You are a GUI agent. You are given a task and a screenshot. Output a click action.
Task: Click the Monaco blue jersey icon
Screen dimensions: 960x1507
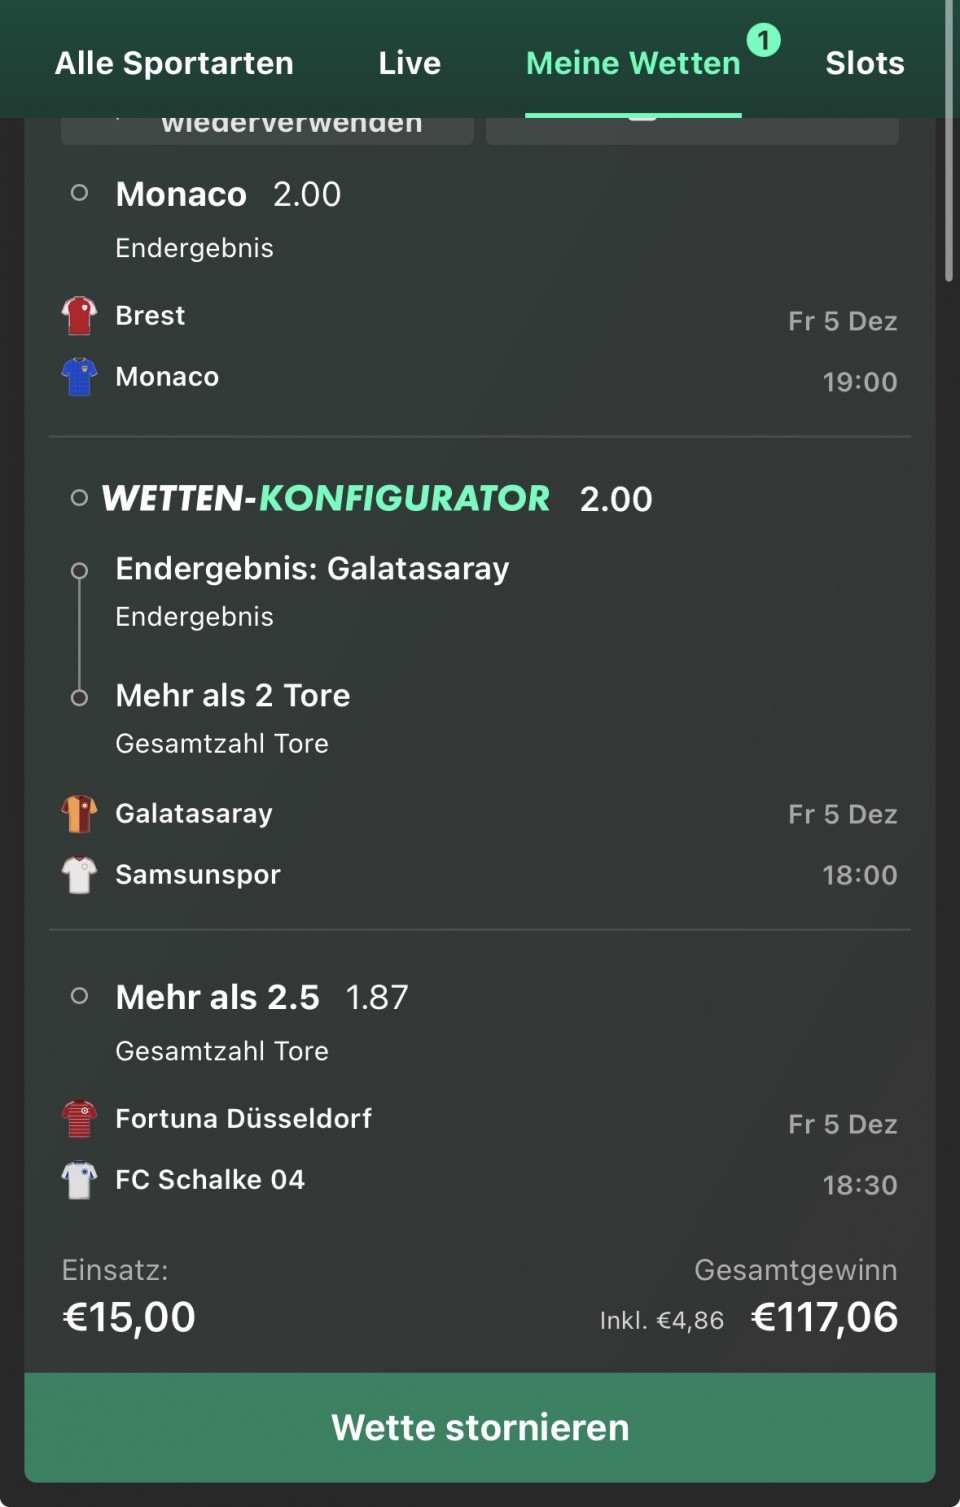[79, 377]
